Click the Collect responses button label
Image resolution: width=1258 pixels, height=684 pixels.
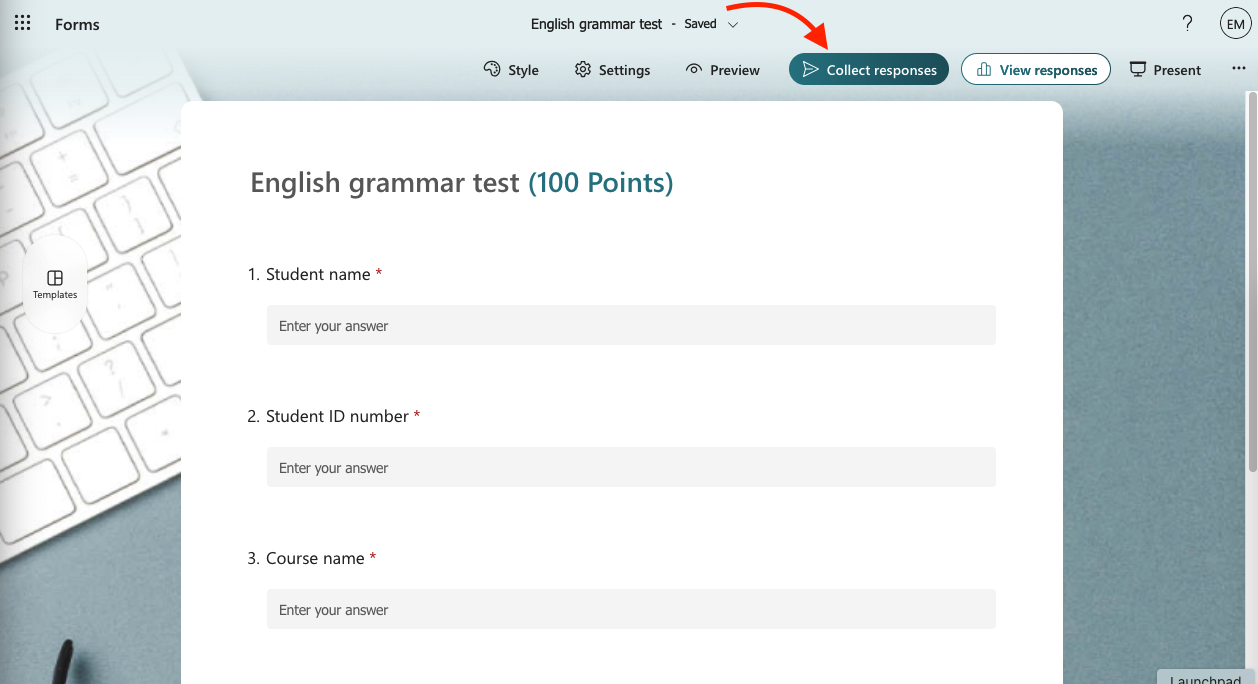881,70
